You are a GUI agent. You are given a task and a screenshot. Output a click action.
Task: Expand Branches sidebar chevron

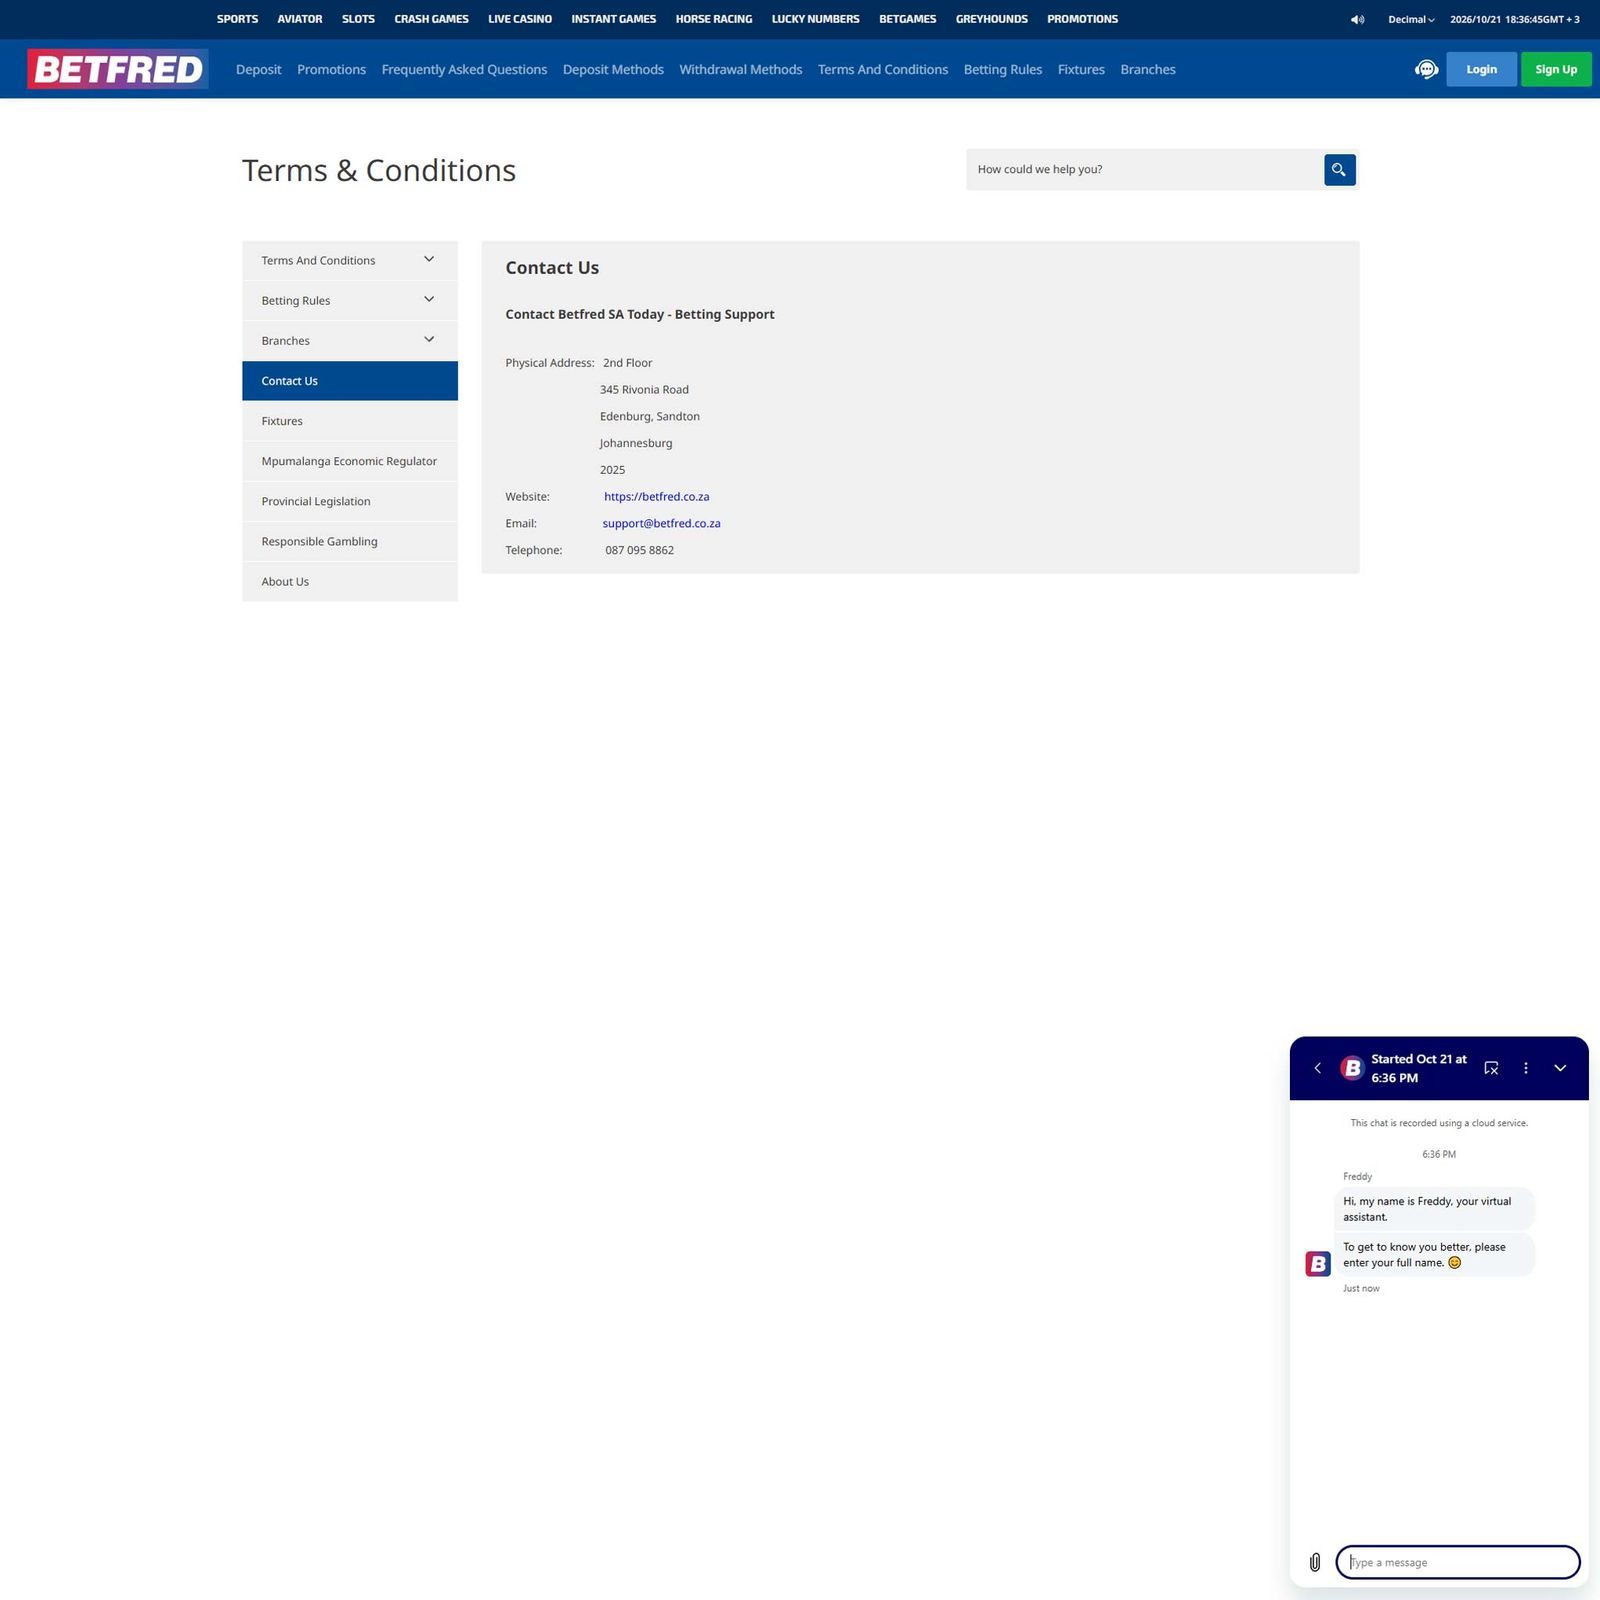429,340
